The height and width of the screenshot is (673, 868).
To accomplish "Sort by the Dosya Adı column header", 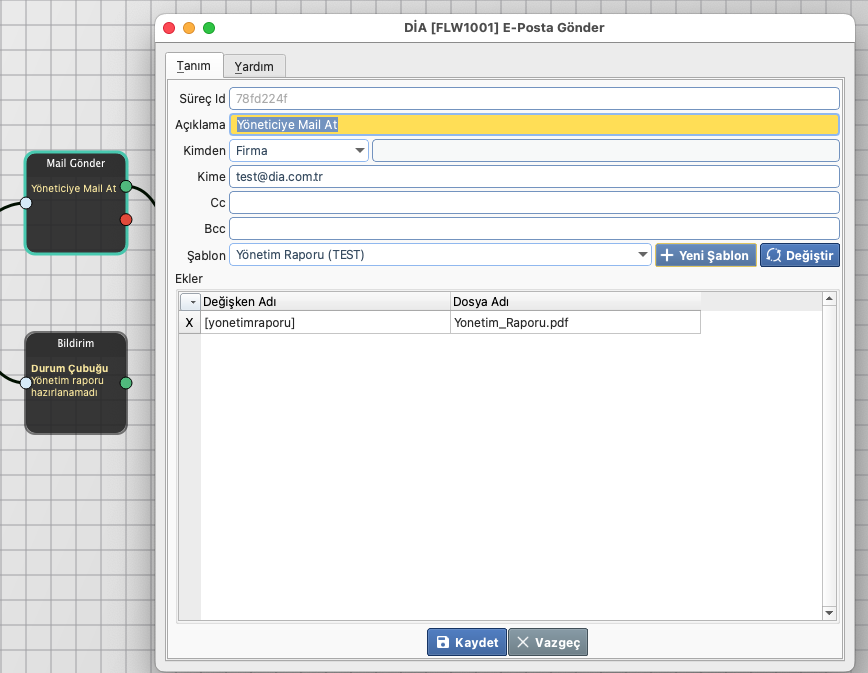I will pos(575,301).
